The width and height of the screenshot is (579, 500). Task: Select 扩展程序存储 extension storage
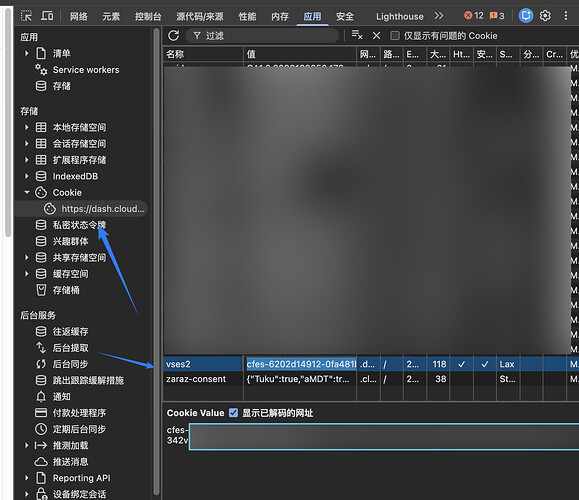[x=79, y=160]
